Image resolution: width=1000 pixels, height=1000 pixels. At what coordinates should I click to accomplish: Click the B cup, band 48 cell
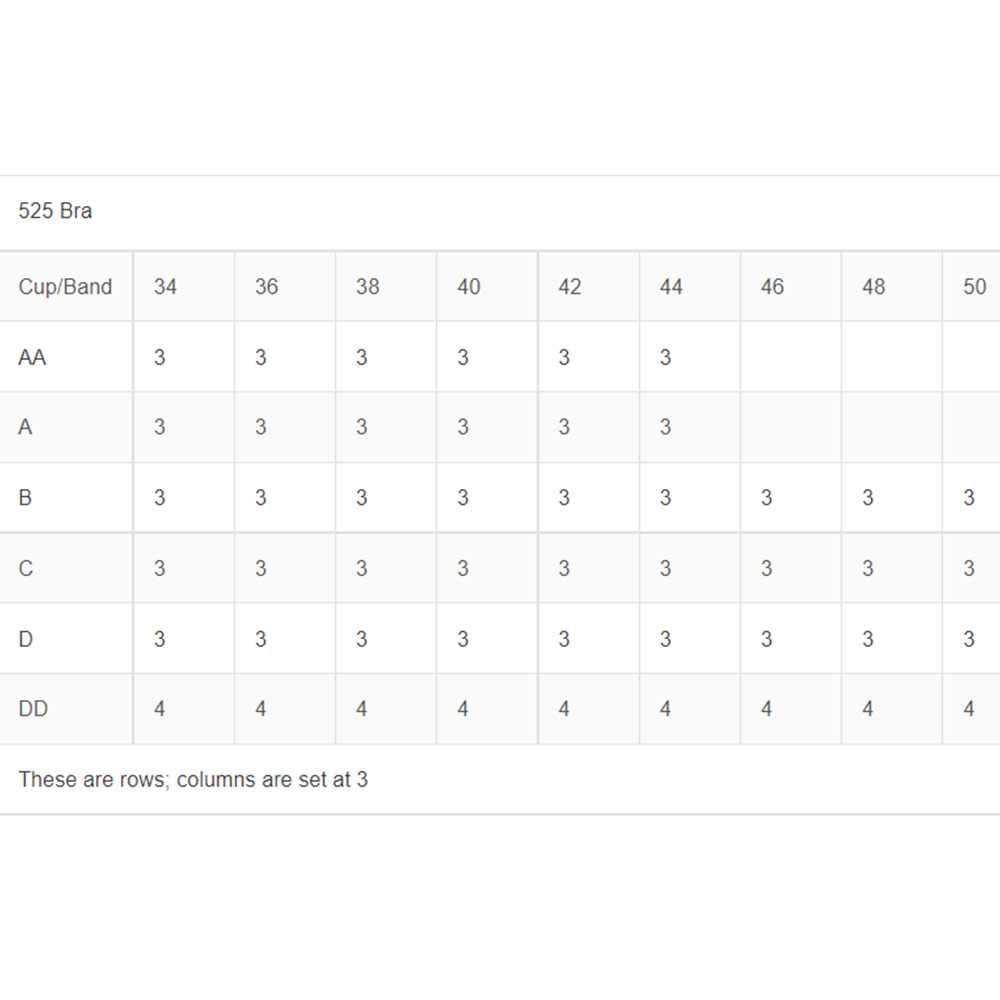[868, 498]
